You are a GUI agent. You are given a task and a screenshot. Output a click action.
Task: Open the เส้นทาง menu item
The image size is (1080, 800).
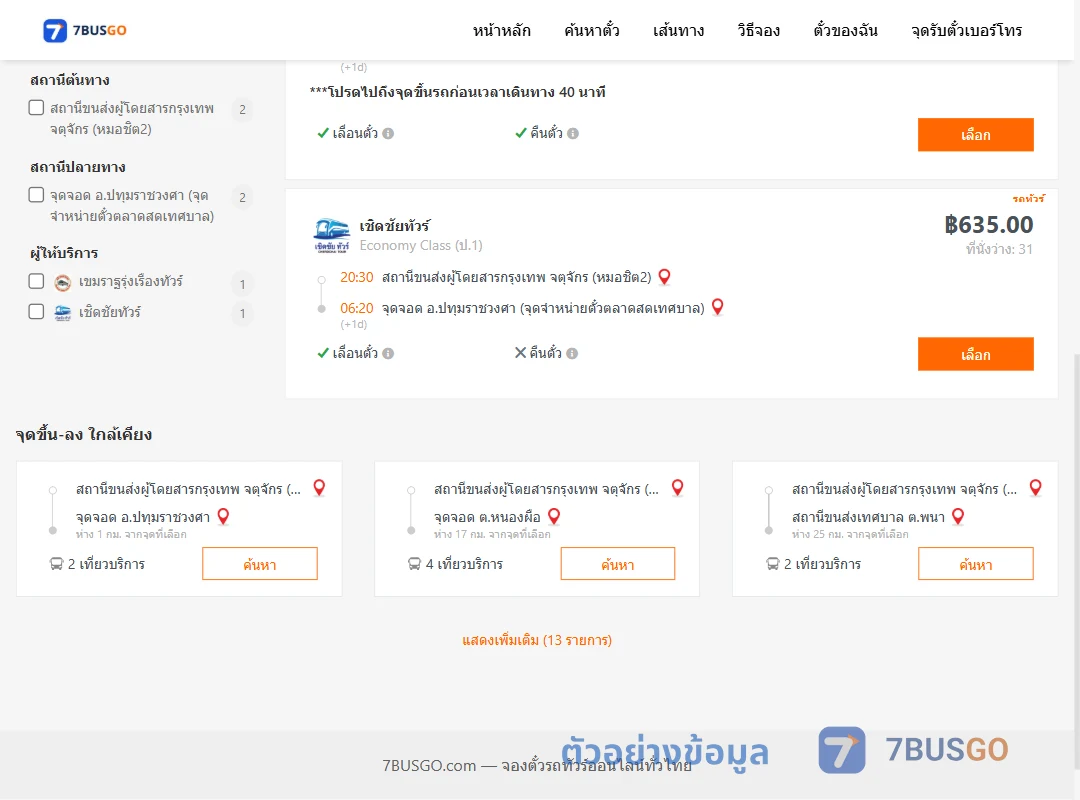pyautogui.click(x=678, y=30)
